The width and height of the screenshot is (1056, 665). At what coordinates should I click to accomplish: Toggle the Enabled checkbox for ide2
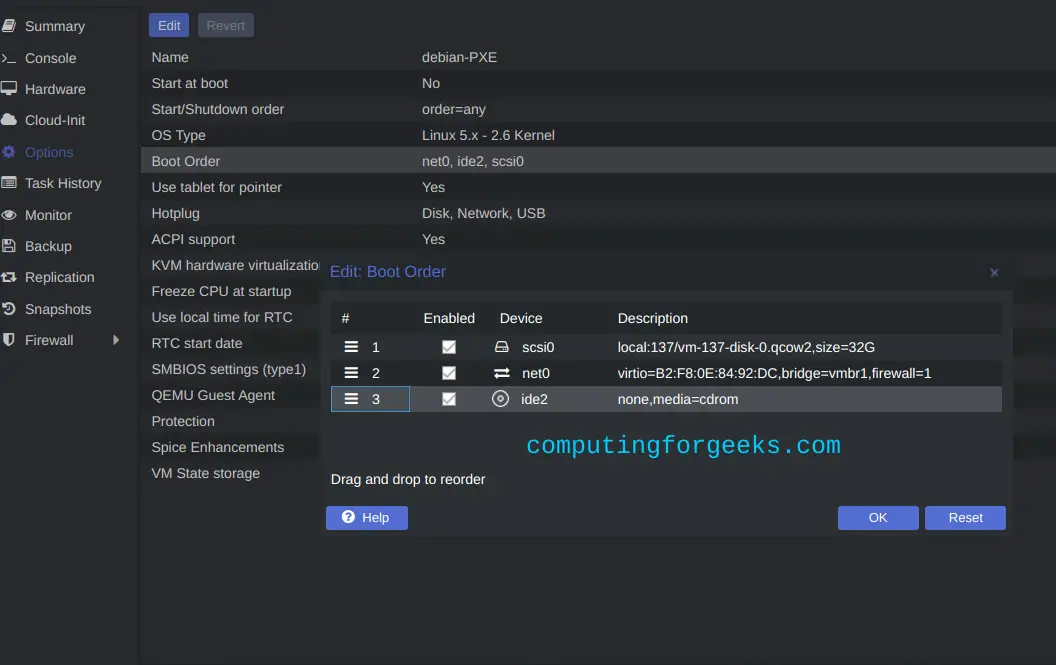click(449, 399)
